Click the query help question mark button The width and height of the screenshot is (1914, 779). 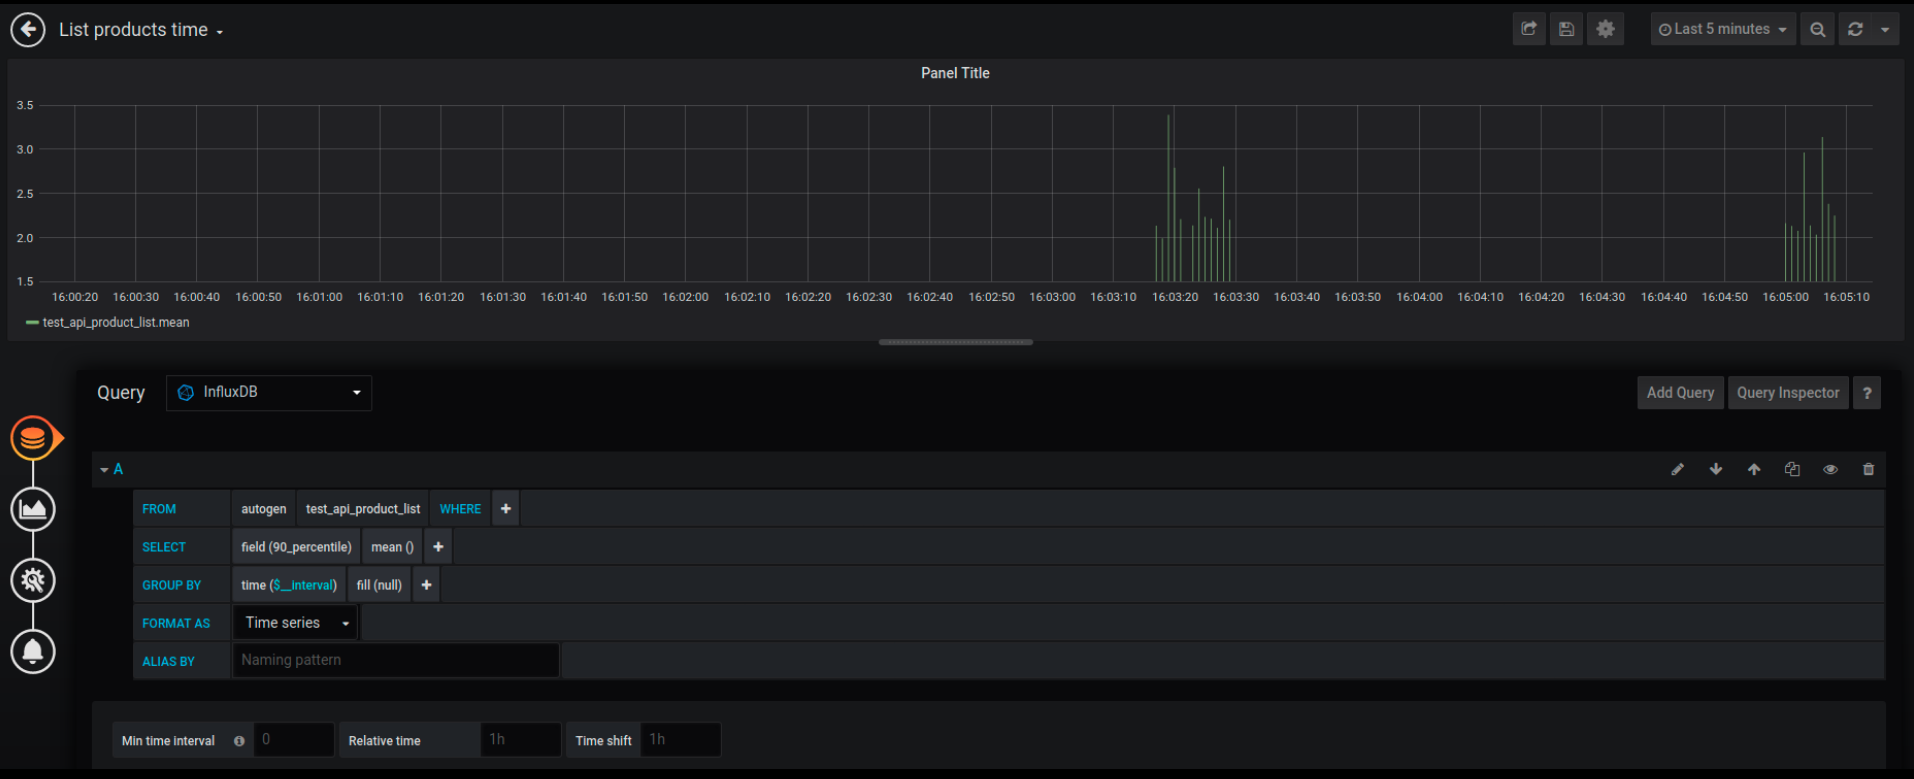point(1867,393)
